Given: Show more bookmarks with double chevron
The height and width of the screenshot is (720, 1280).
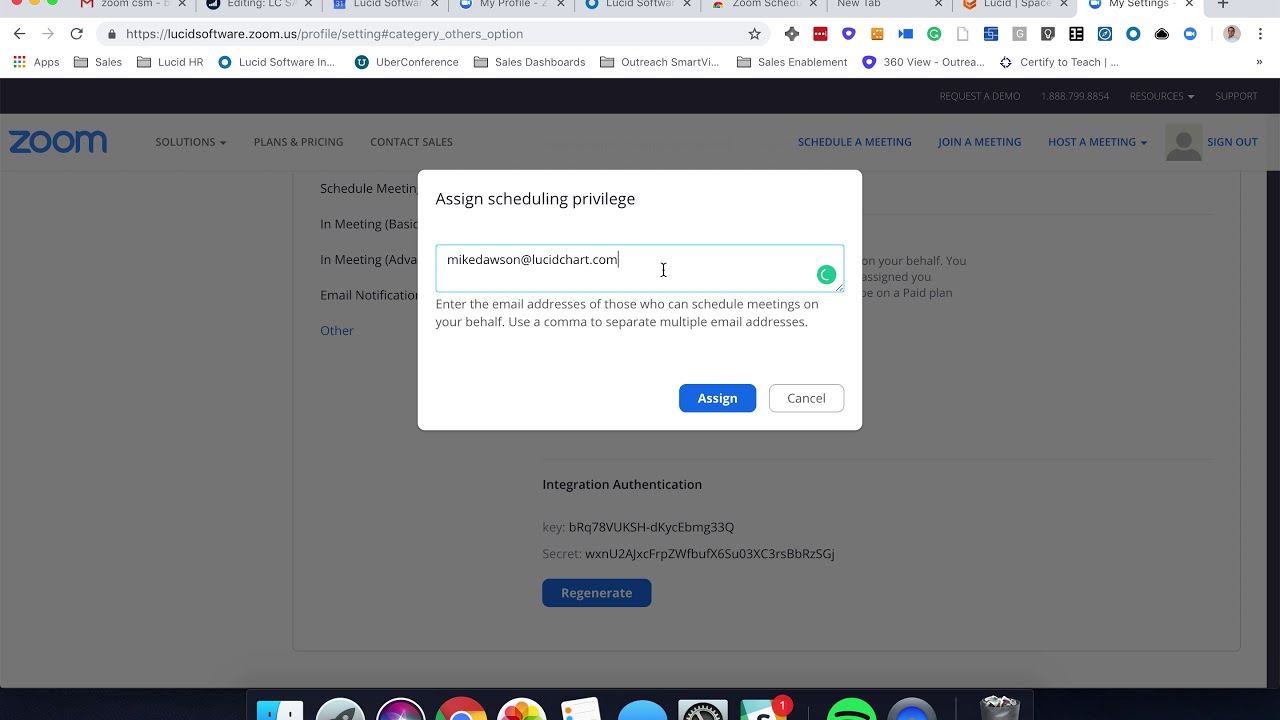Looking at the screenshot, I should tap(1259, 62).
